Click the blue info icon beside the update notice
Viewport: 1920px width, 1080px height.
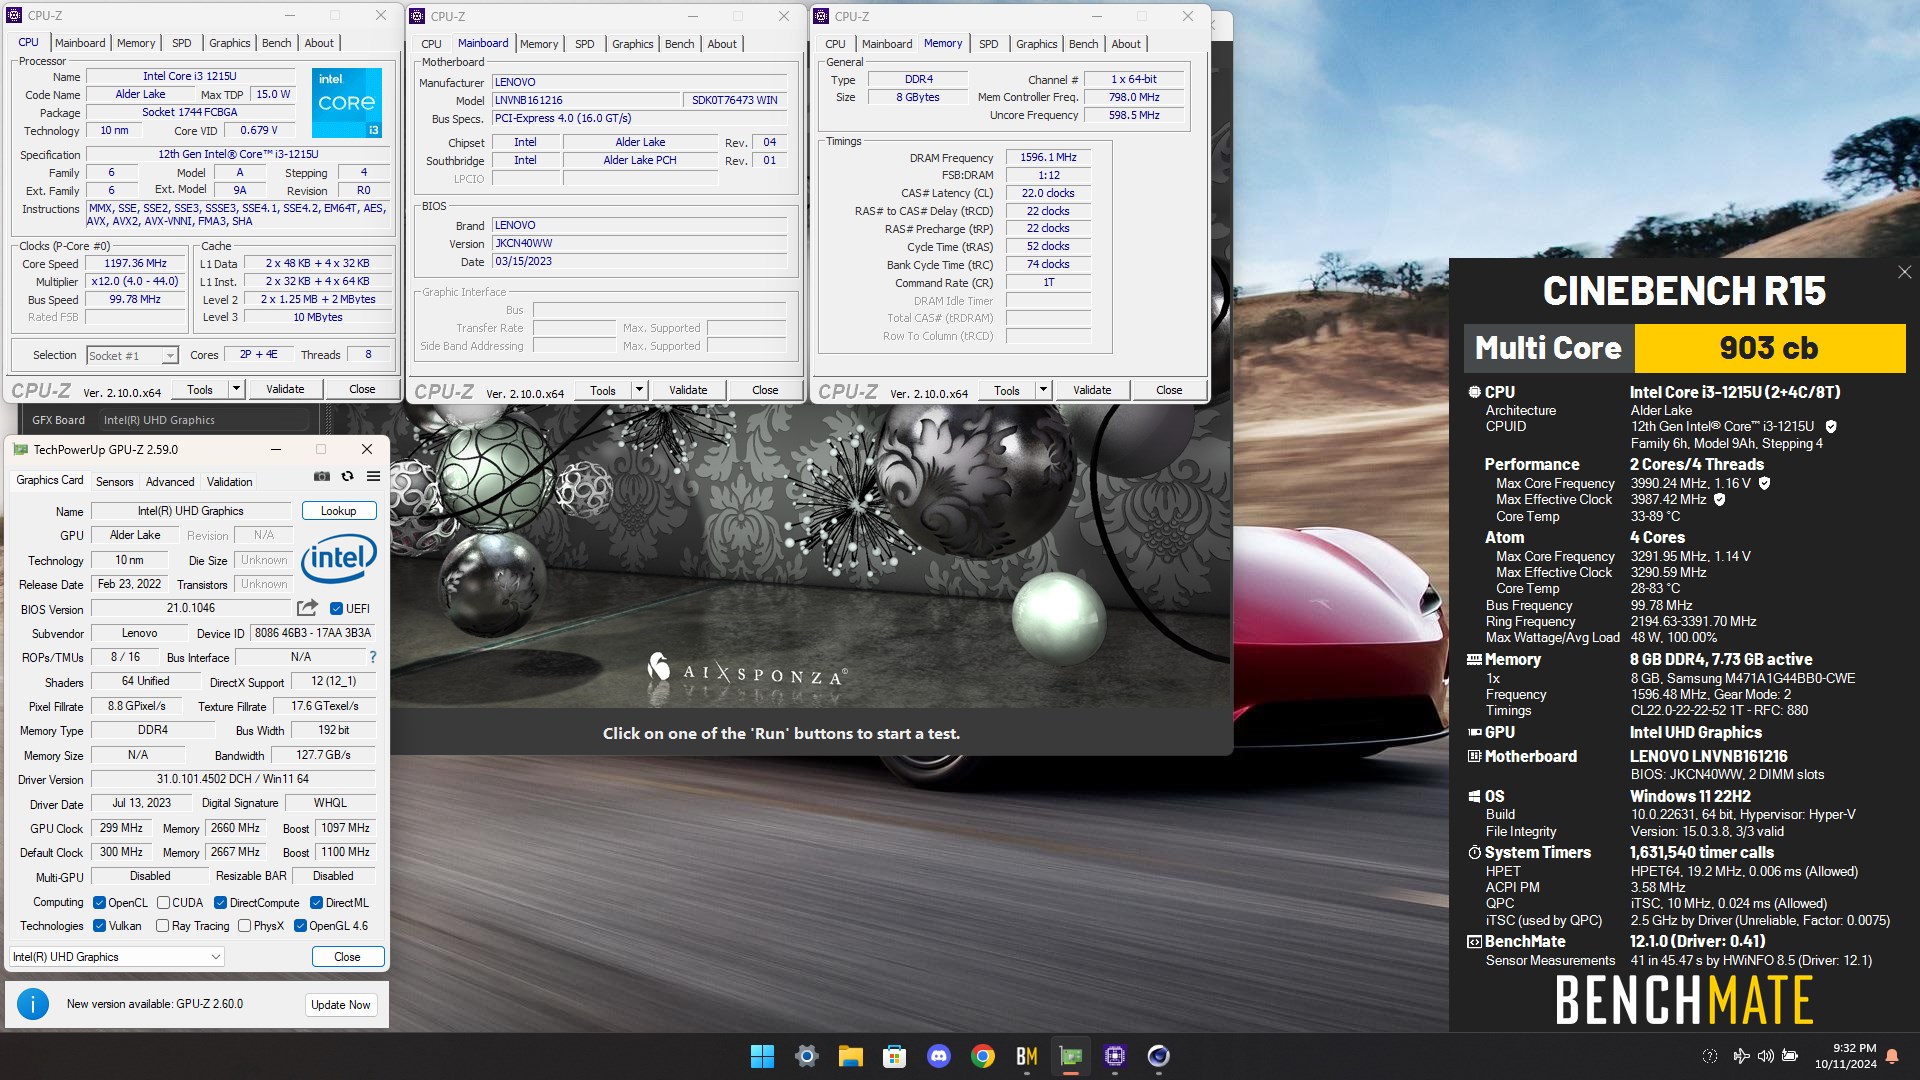33,1004
